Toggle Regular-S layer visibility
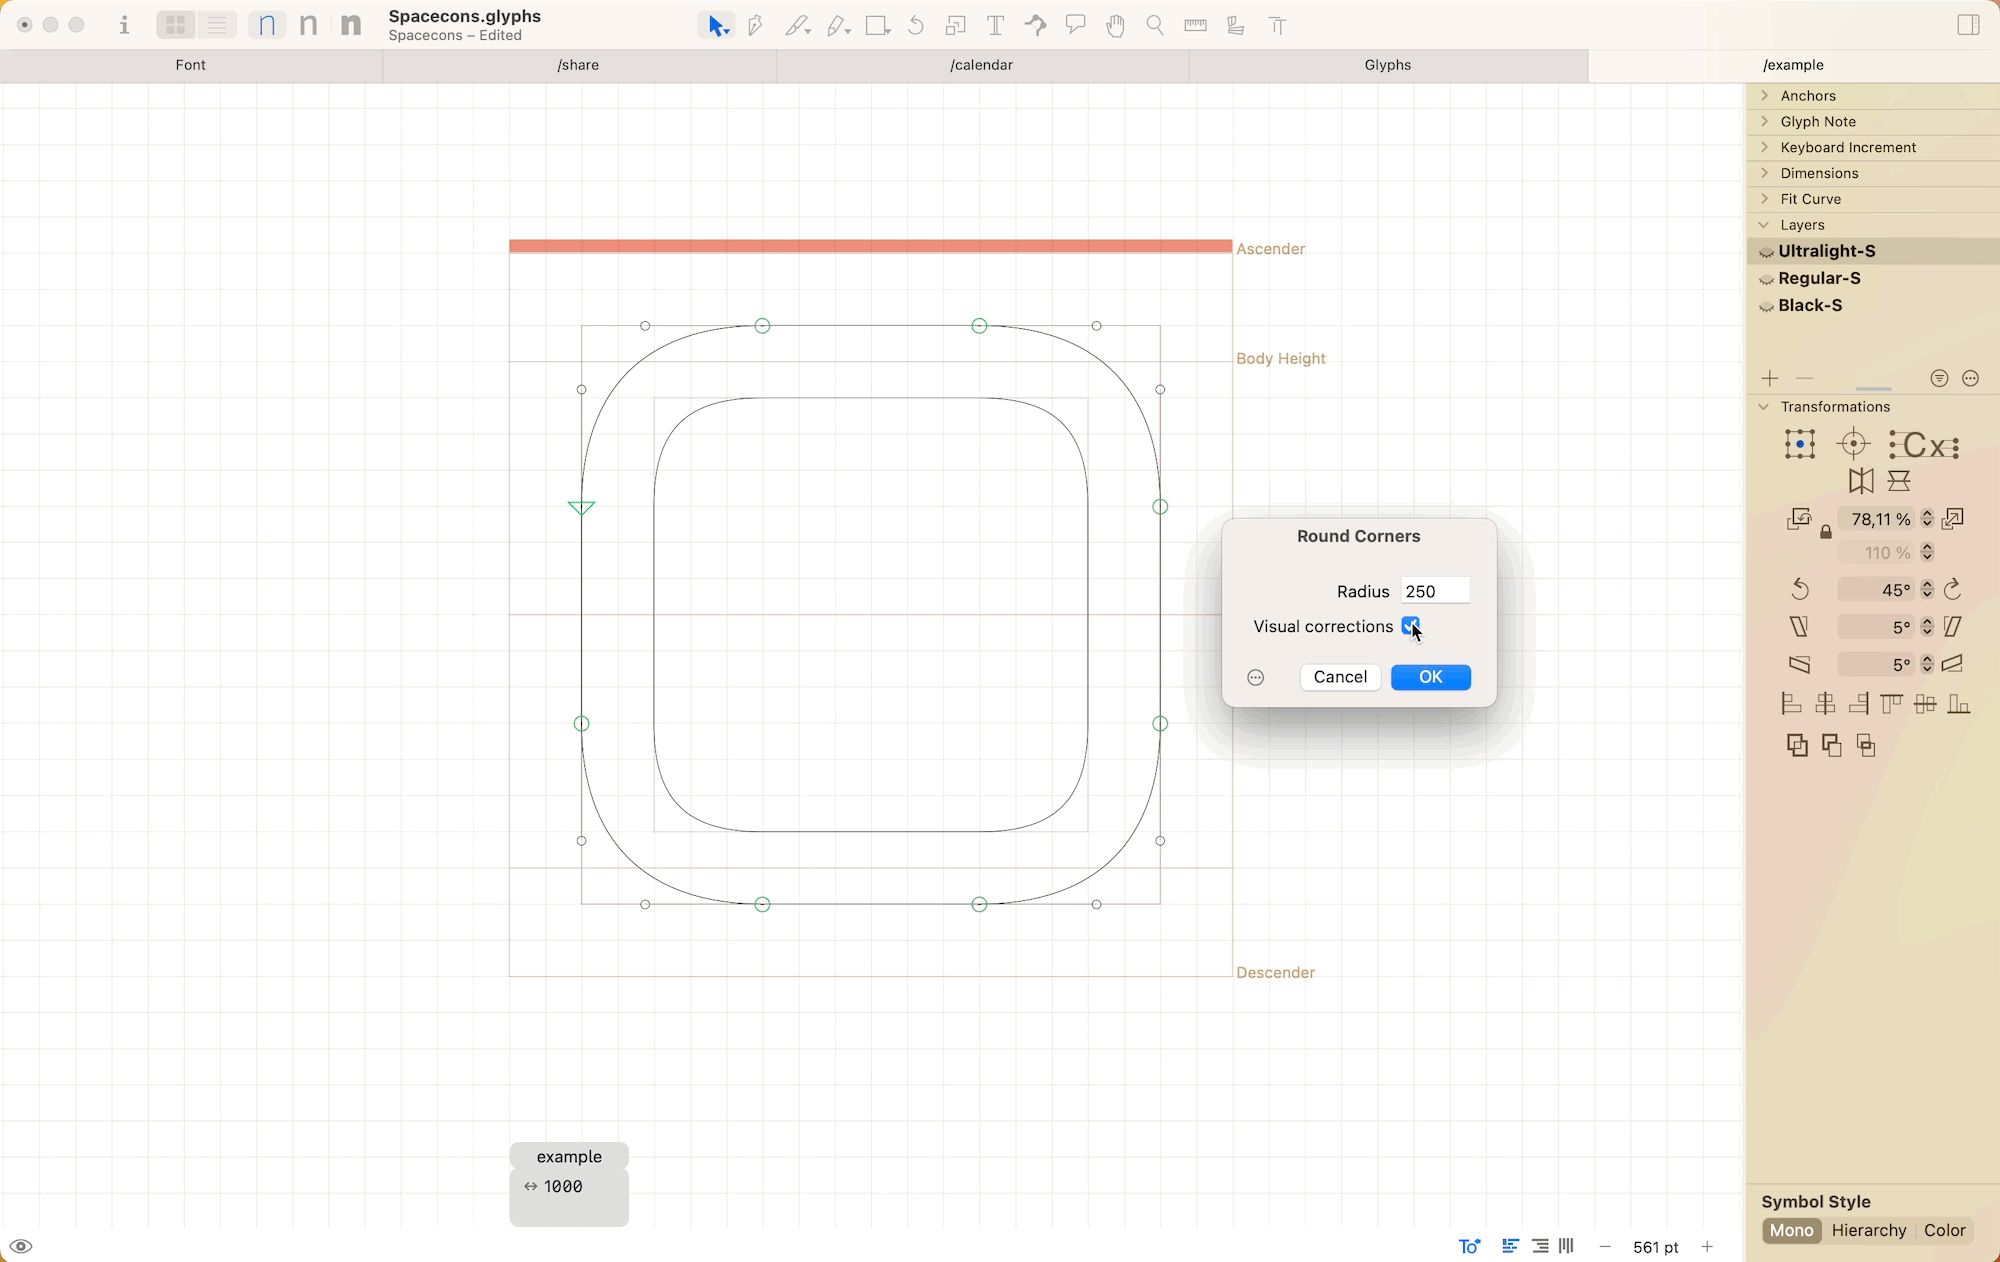 coord(1767,278)
